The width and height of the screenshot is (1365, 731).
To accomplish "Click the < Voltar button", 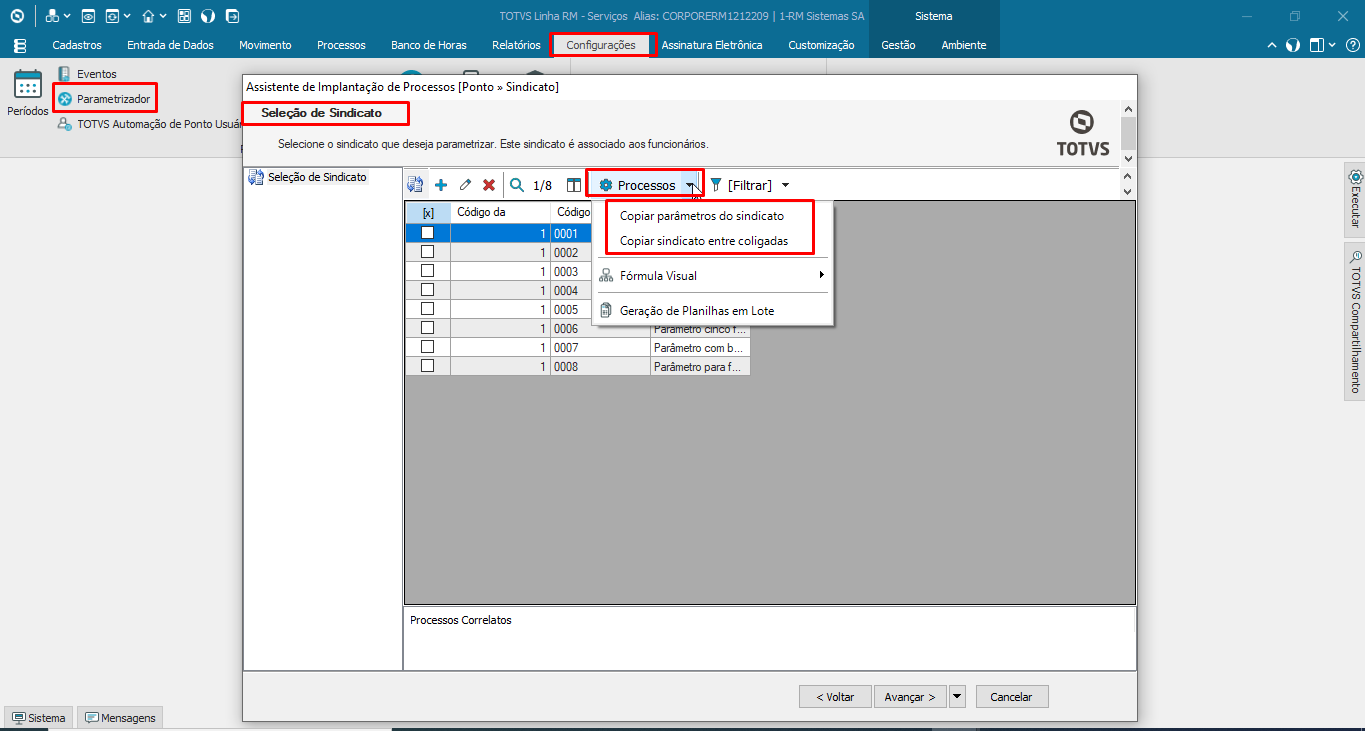I will 835,696.
